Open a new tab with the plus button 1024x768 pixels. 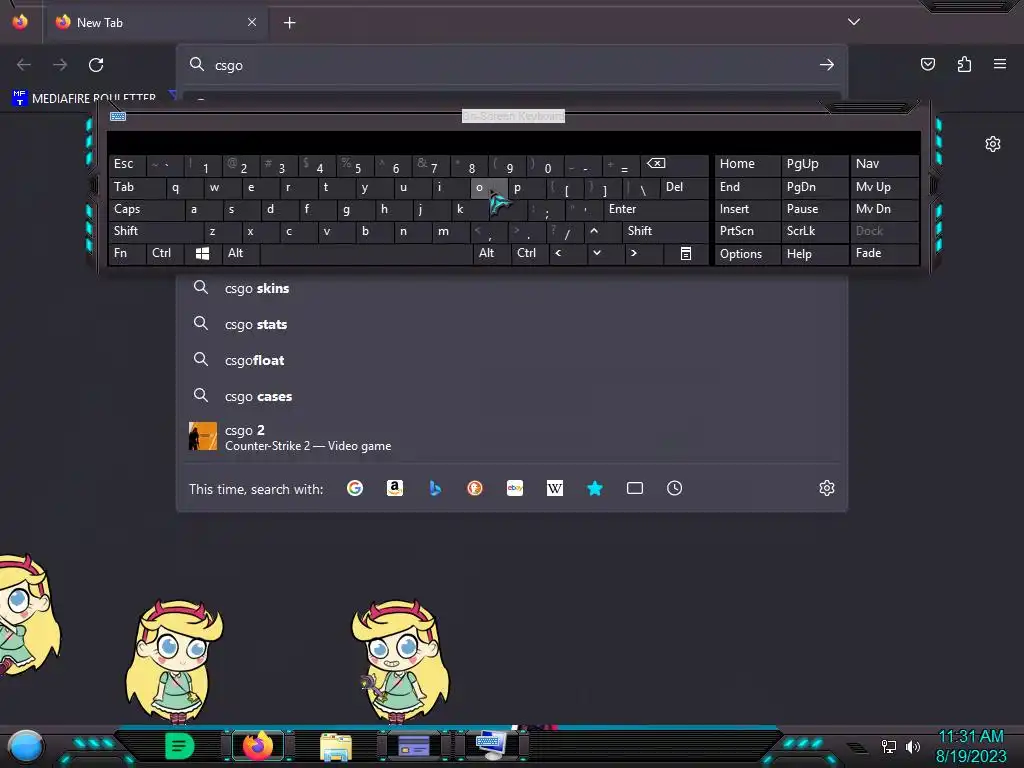[x=289, y=23]
